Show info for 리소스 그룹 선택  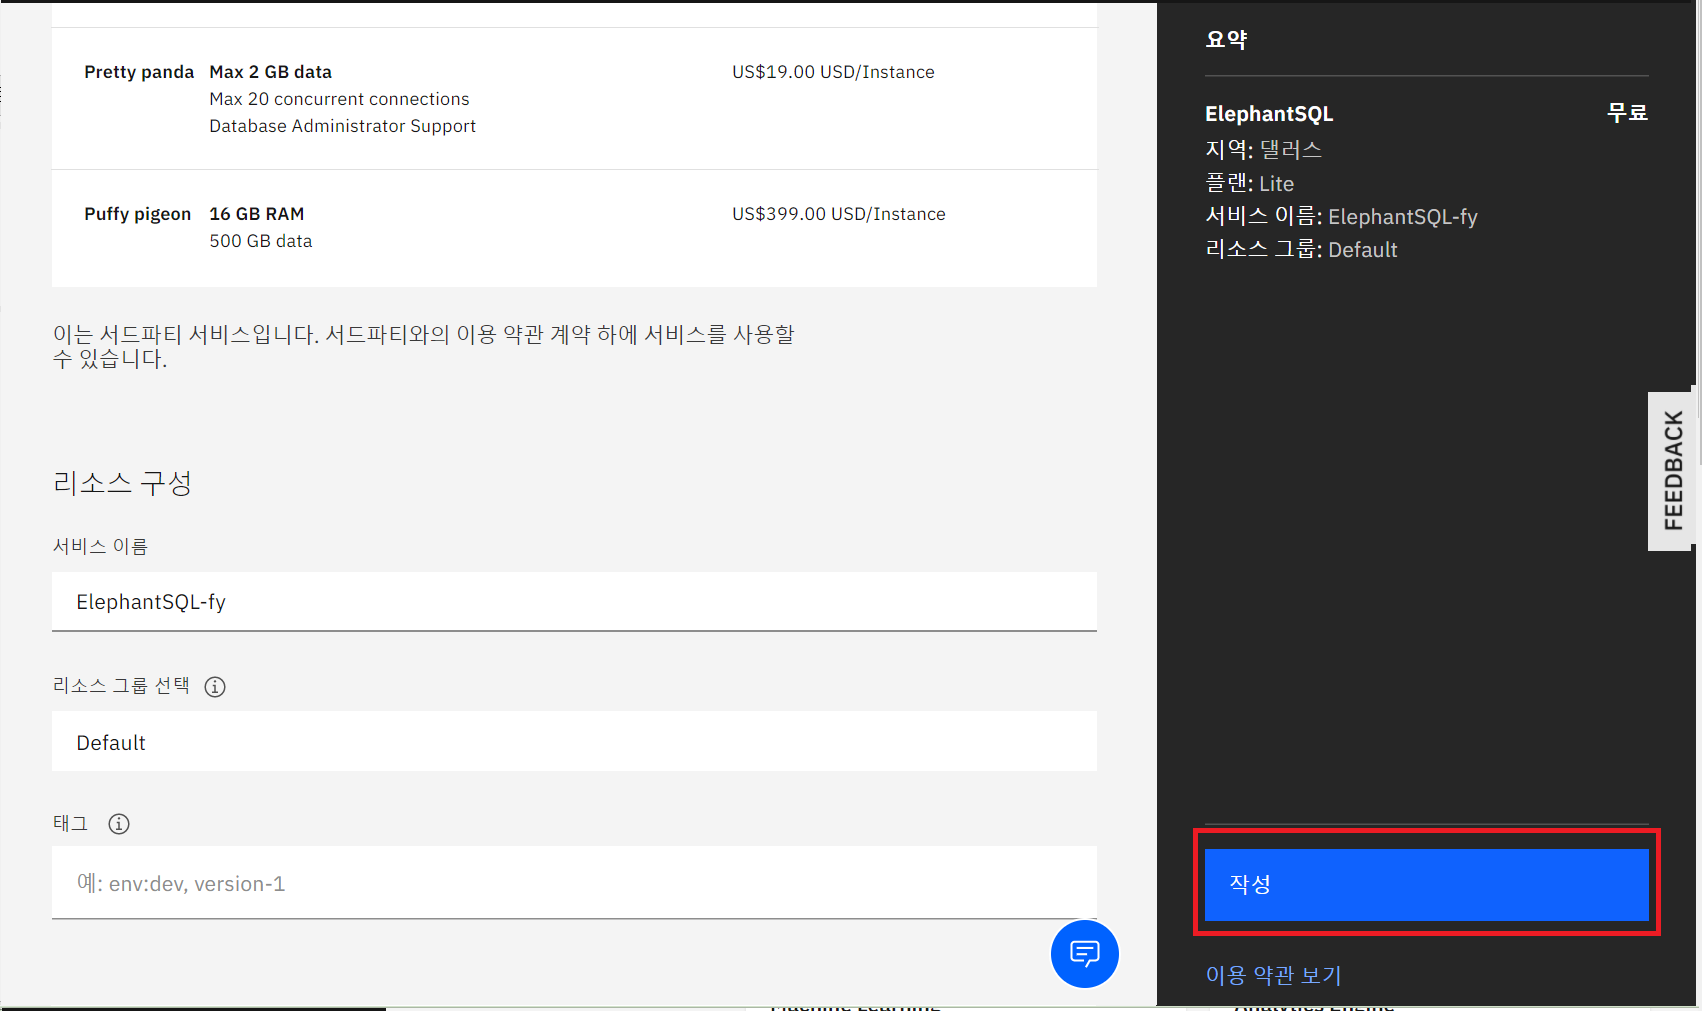click(x=215, y=687)
